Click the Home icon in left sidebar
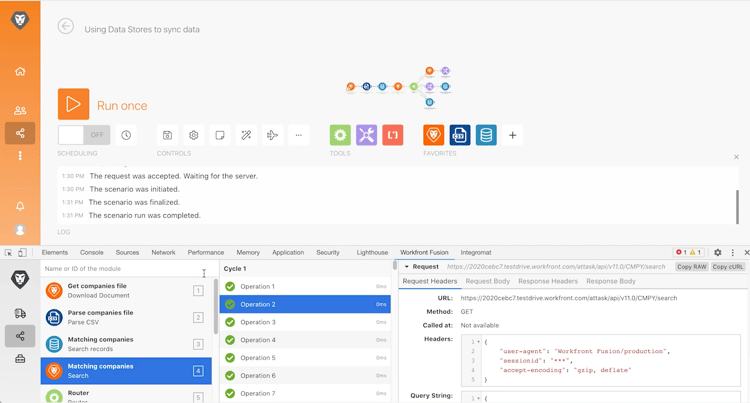Screen dimensions: 750x403 coord(20,71)
